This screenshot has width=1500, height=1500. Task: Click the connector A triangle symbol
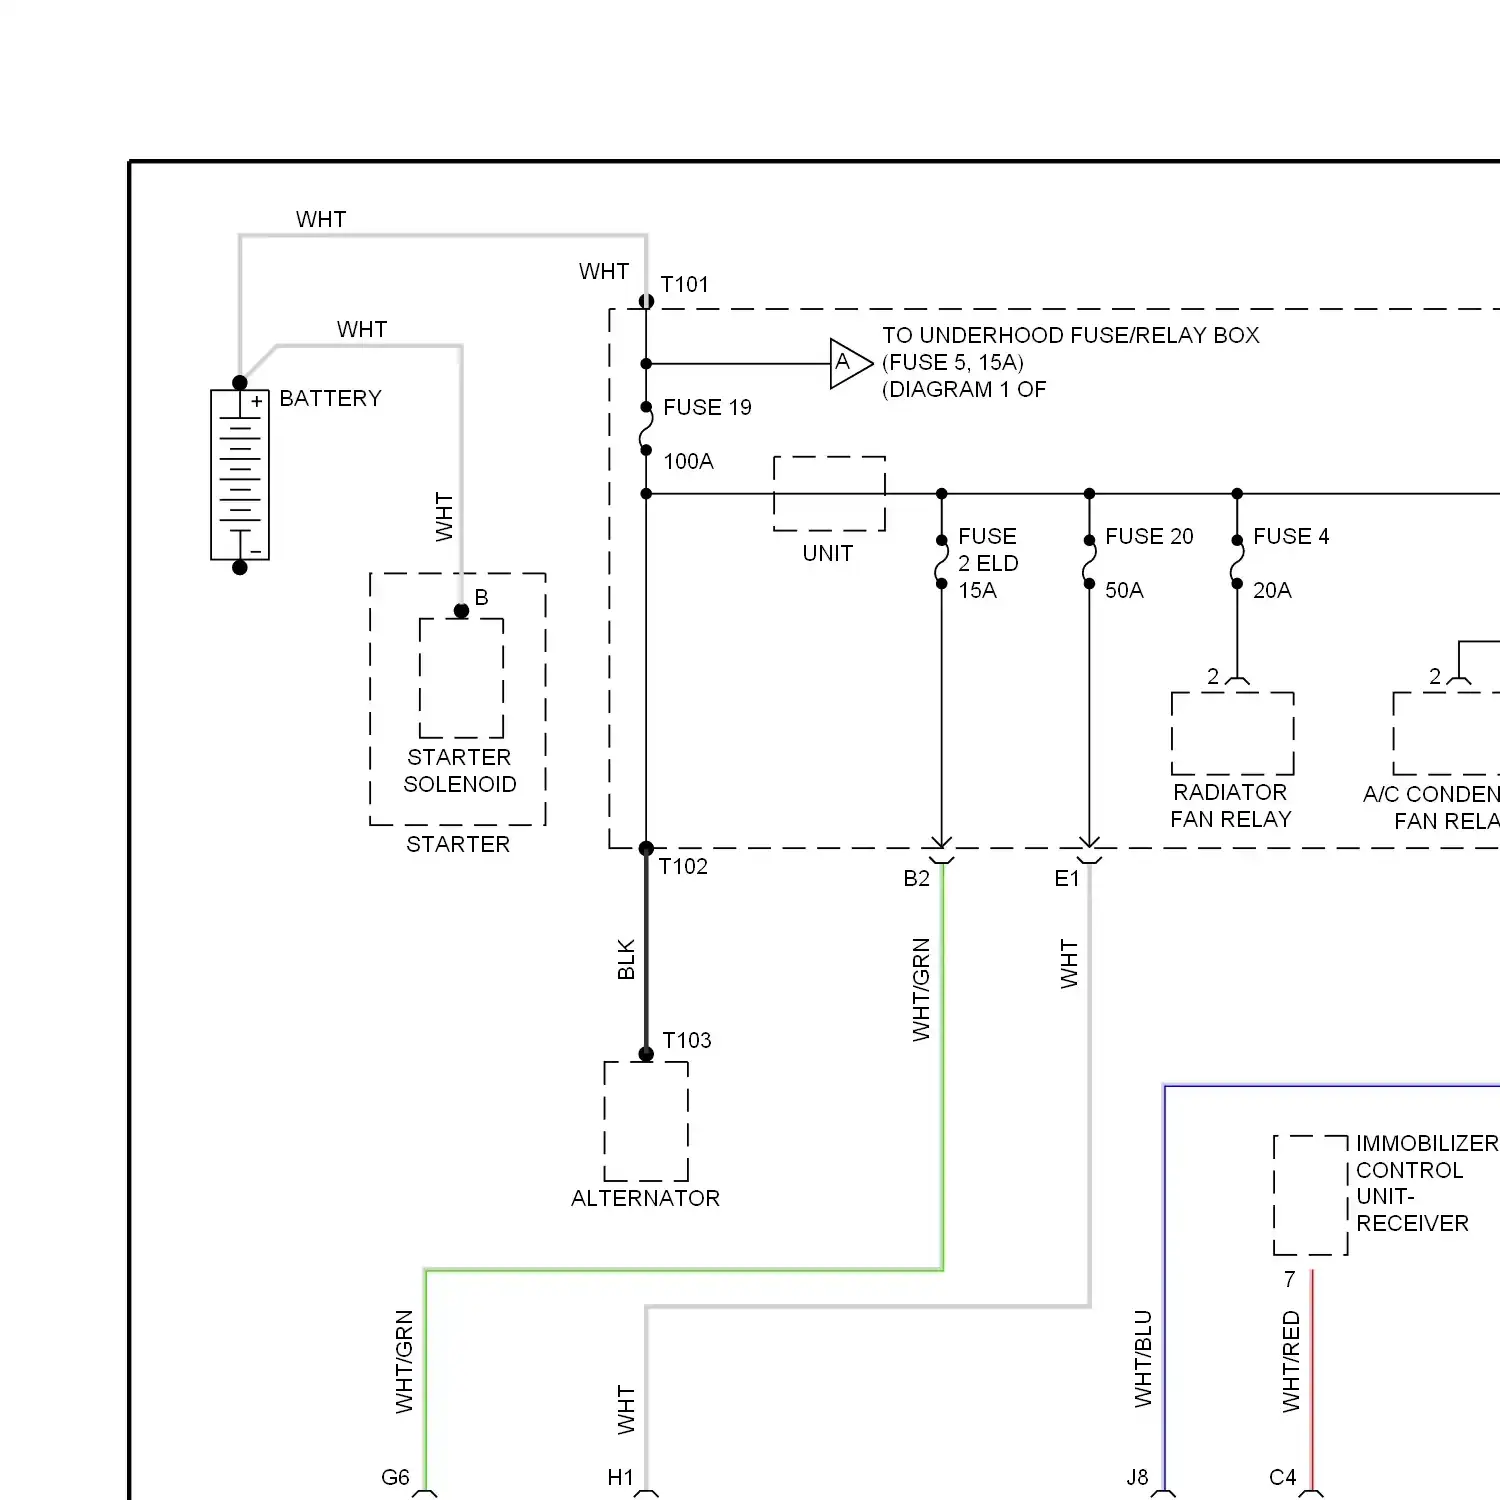tap(851, 363)
